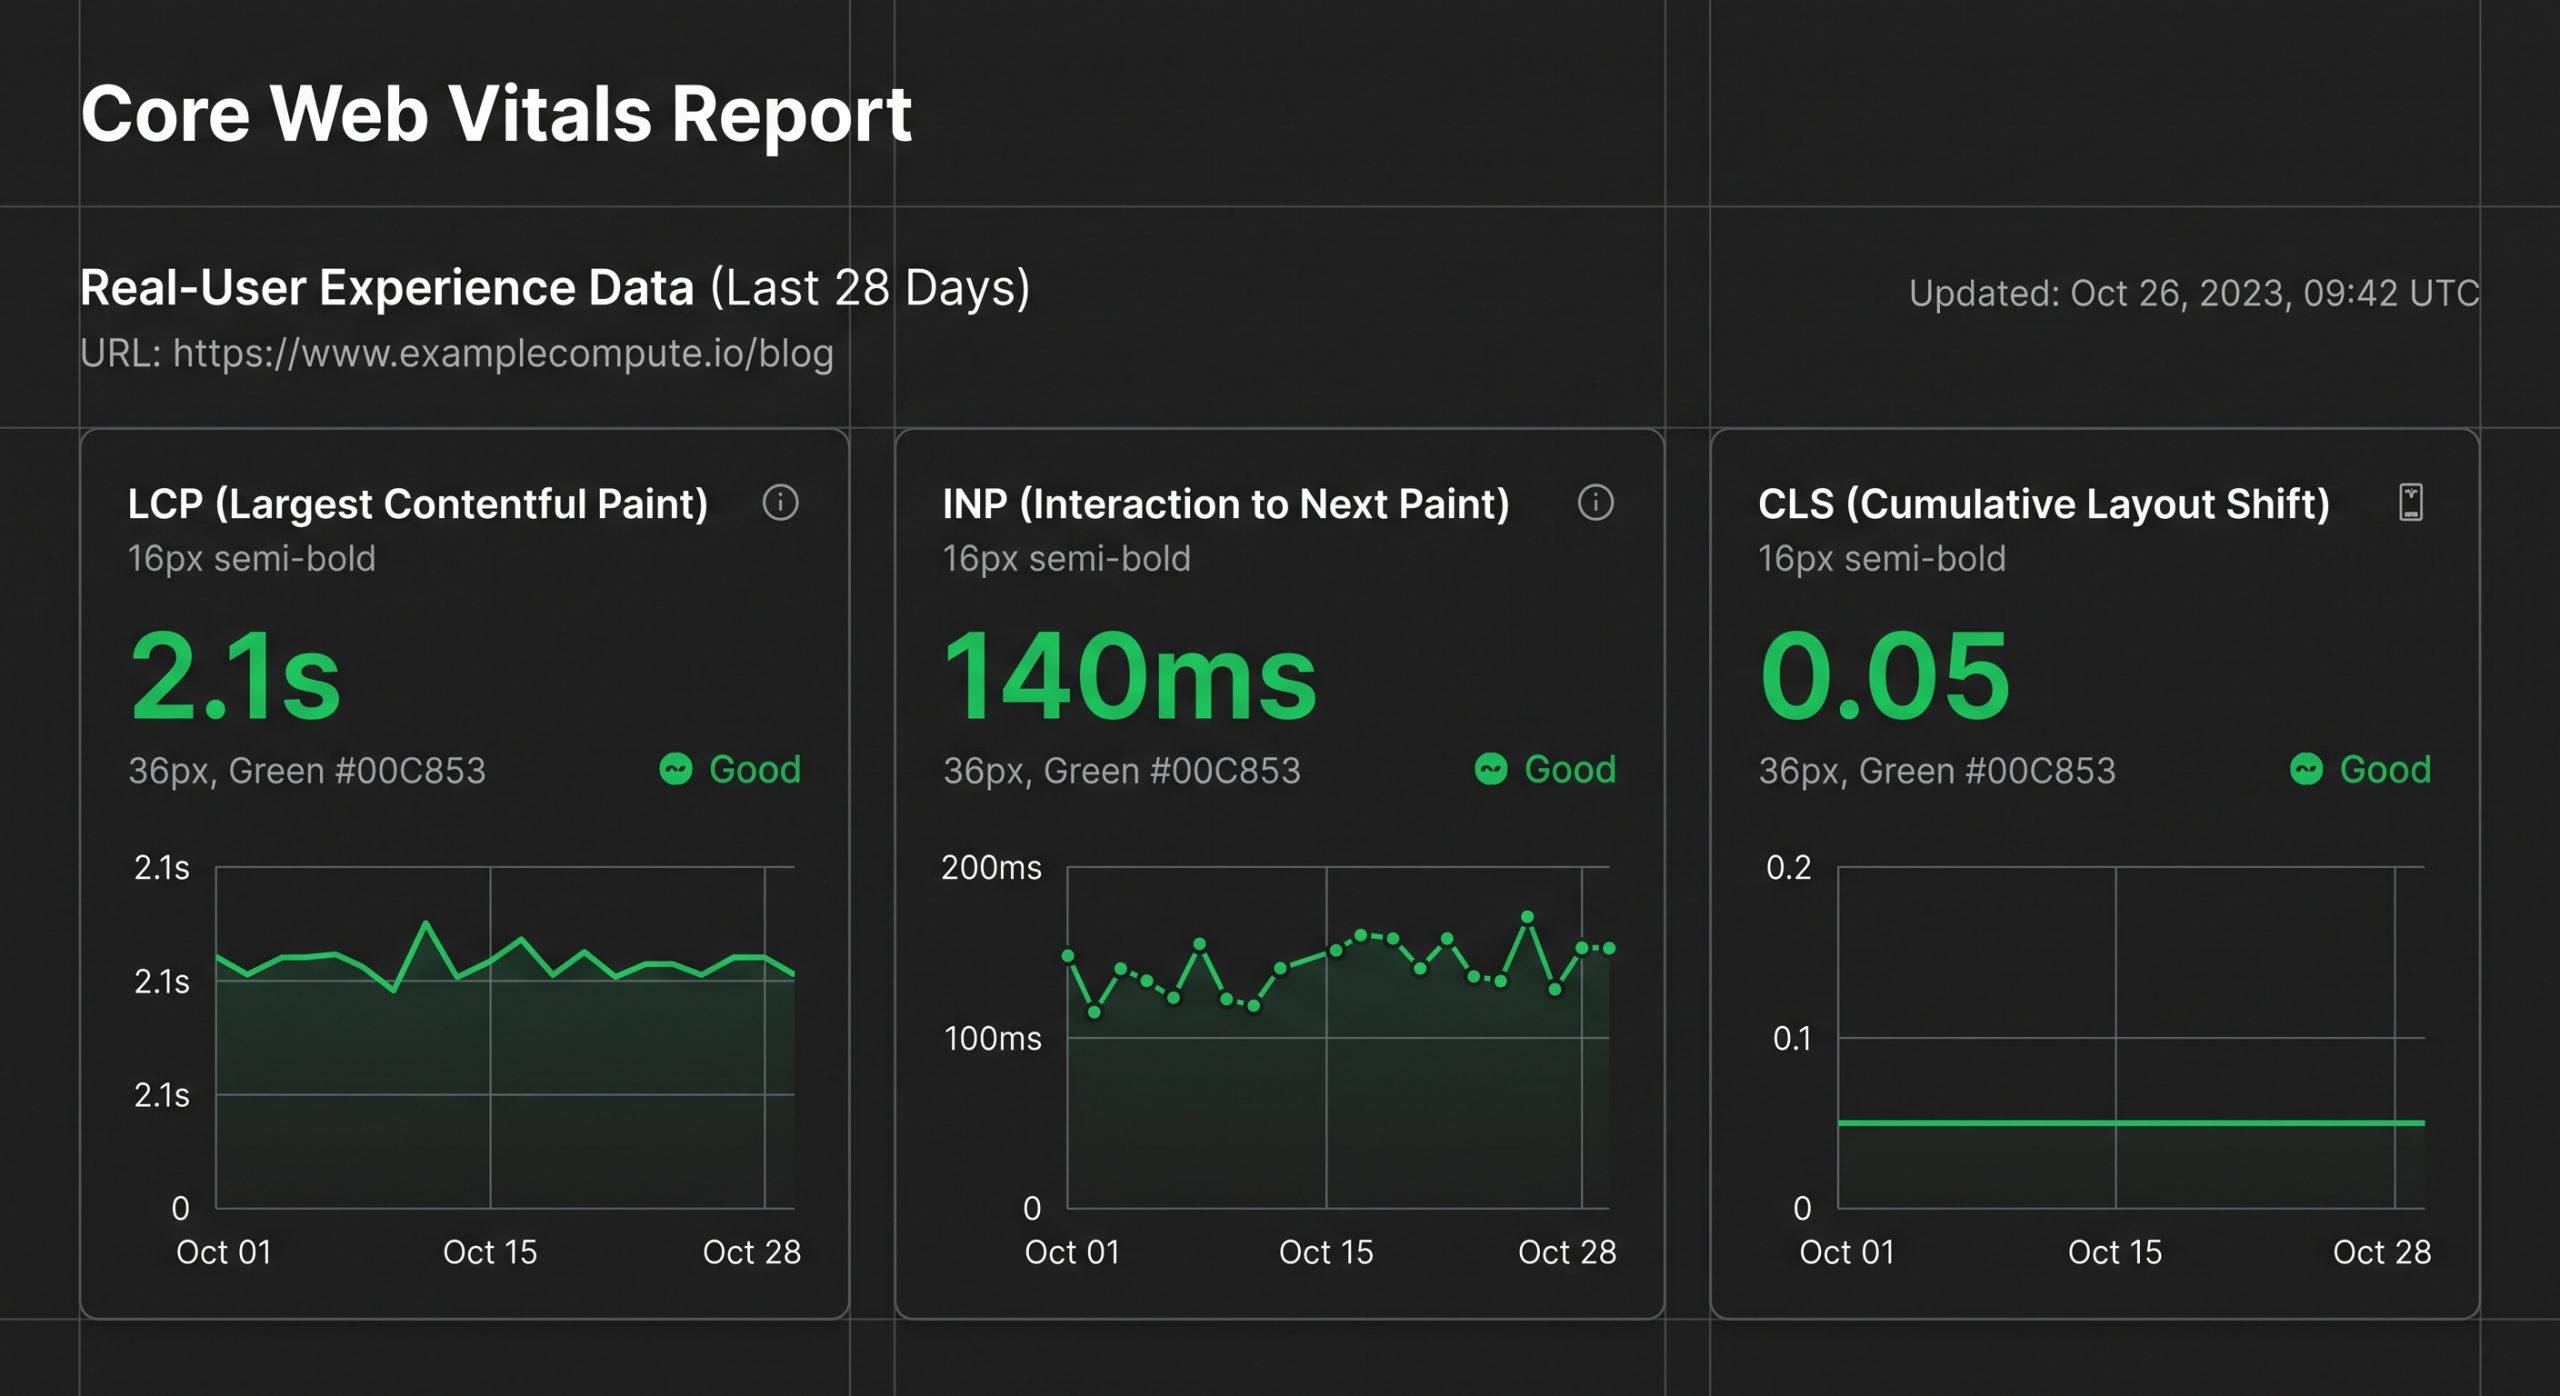Click Oct 28 label under the INP chart
The height and width of the screenshot is (1396, 2560).
coord(1567,1252)
